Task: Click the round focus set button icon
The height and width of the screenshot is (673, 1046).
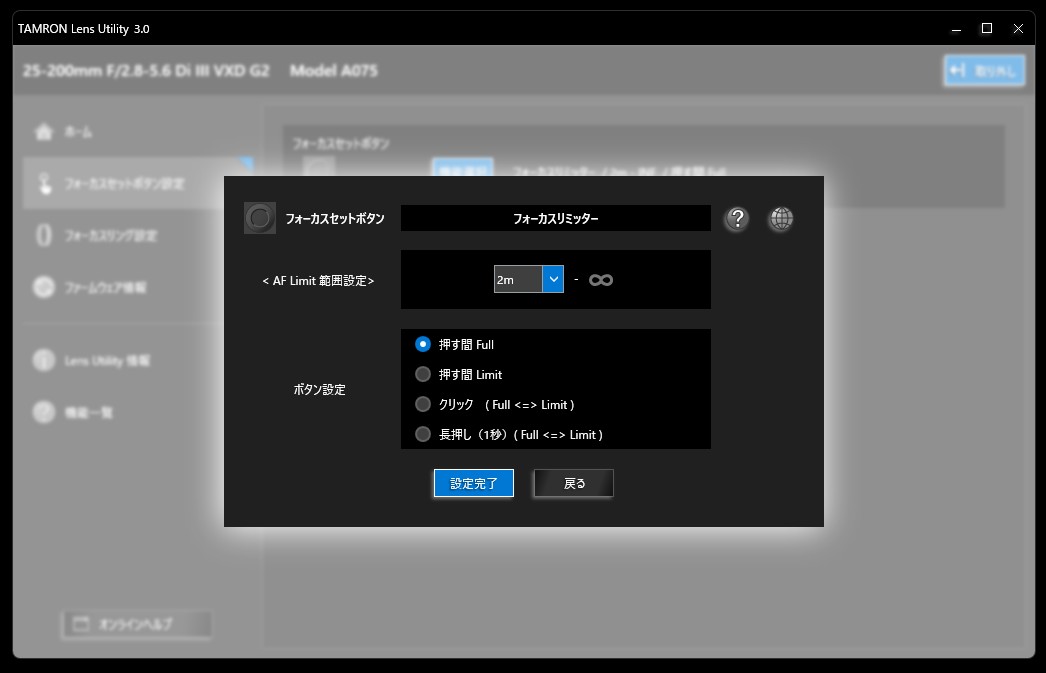Action: pos(260,218)
